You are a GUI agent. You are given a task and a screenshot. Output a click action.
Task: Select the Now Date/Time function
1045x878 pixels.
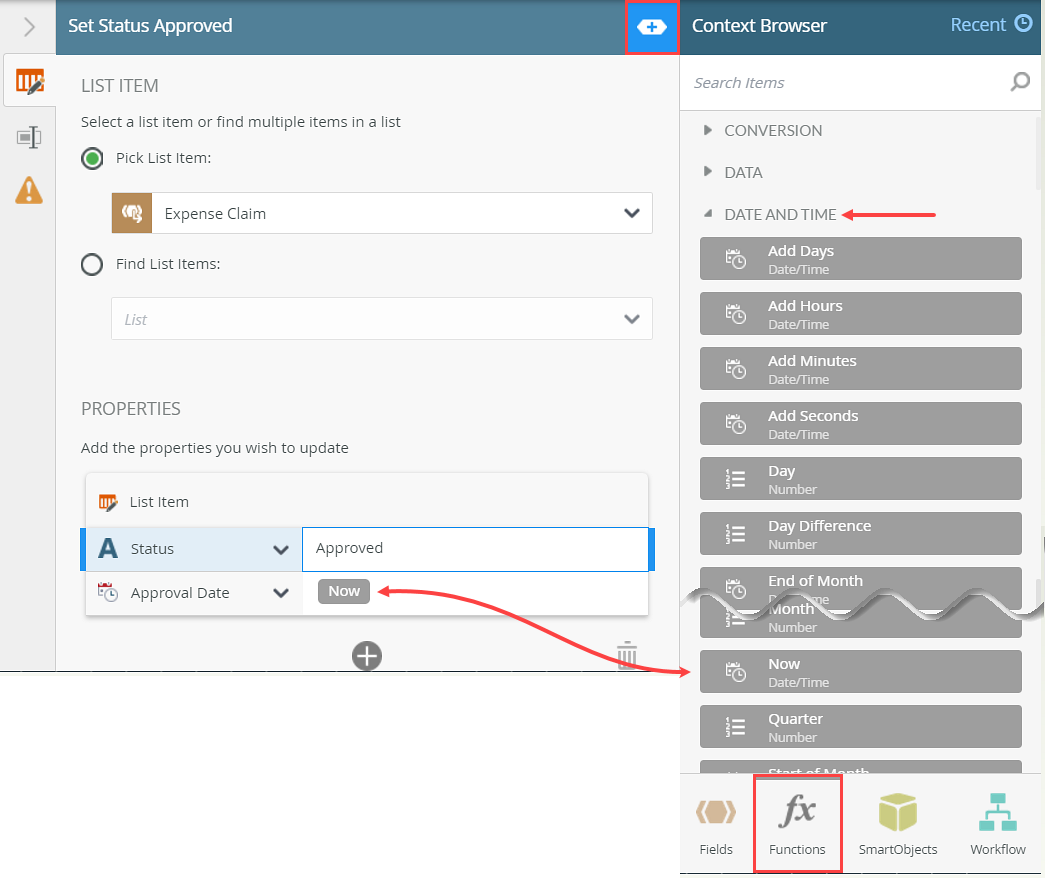coord(860,671)
